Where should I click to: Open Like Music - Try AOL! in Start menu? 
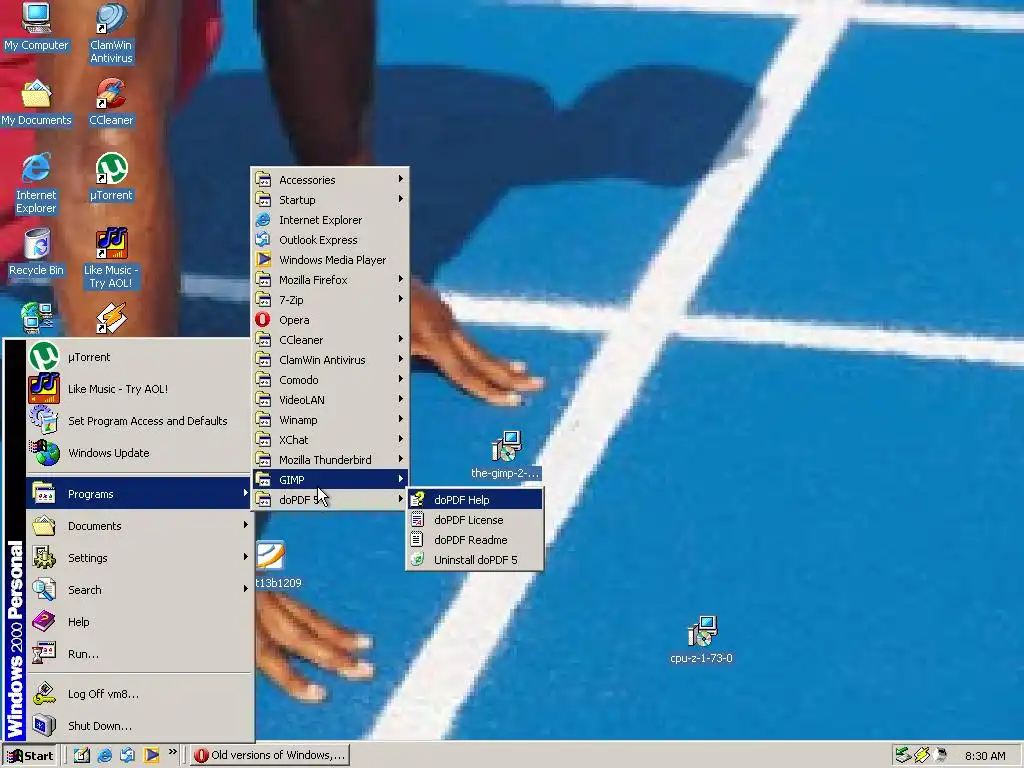(x=138, y=389)
